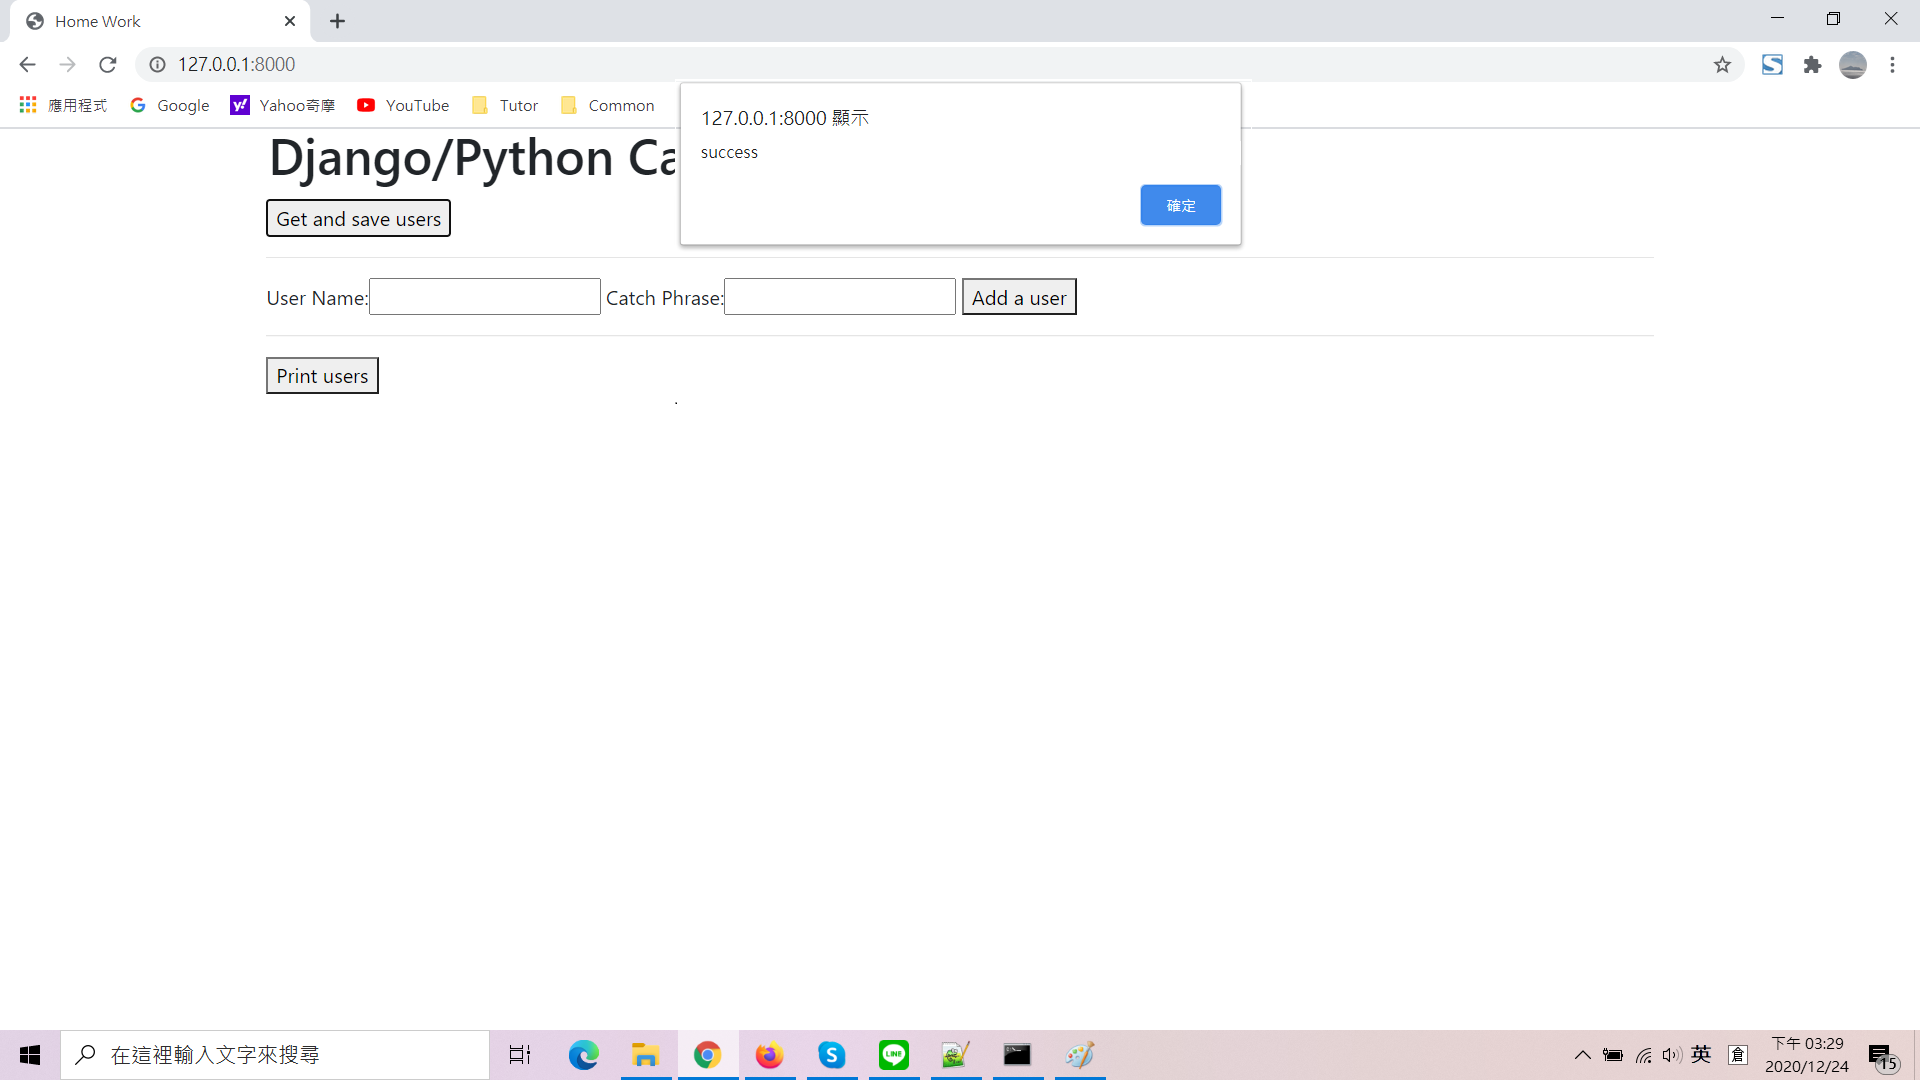
Task: Show hidden system tray icons
Action: pos(1582,1055)
